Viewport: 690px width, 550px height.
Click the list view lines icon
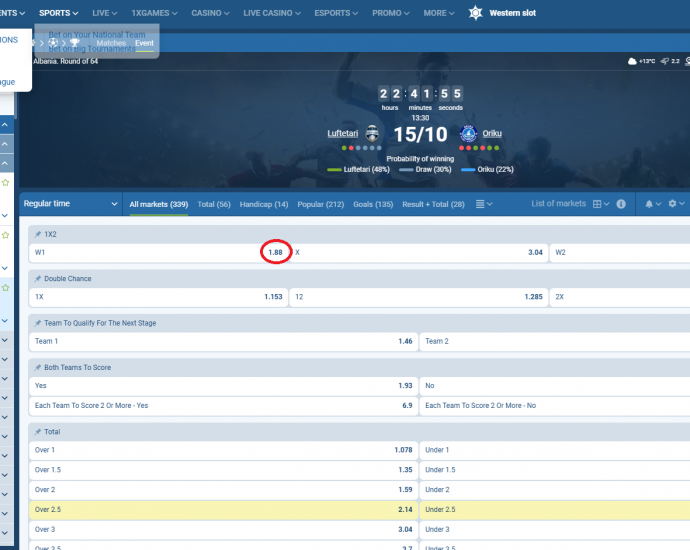click(x=480, y=204)
